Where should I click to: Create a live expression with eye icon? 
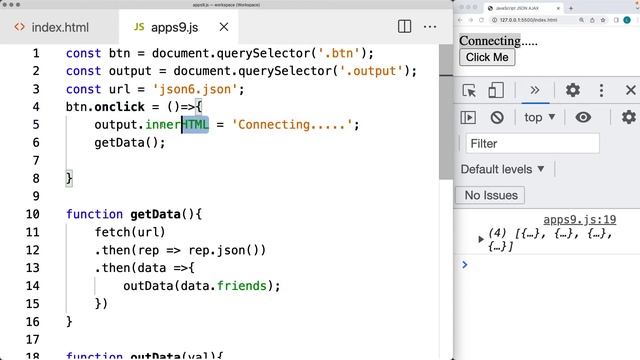[583, 118]
